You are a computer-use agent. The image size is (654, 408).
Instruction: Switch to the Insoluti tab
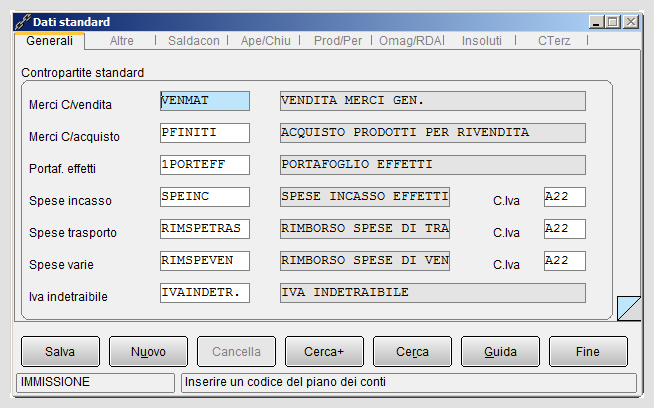pyautogui.click(x=481, y=40)
